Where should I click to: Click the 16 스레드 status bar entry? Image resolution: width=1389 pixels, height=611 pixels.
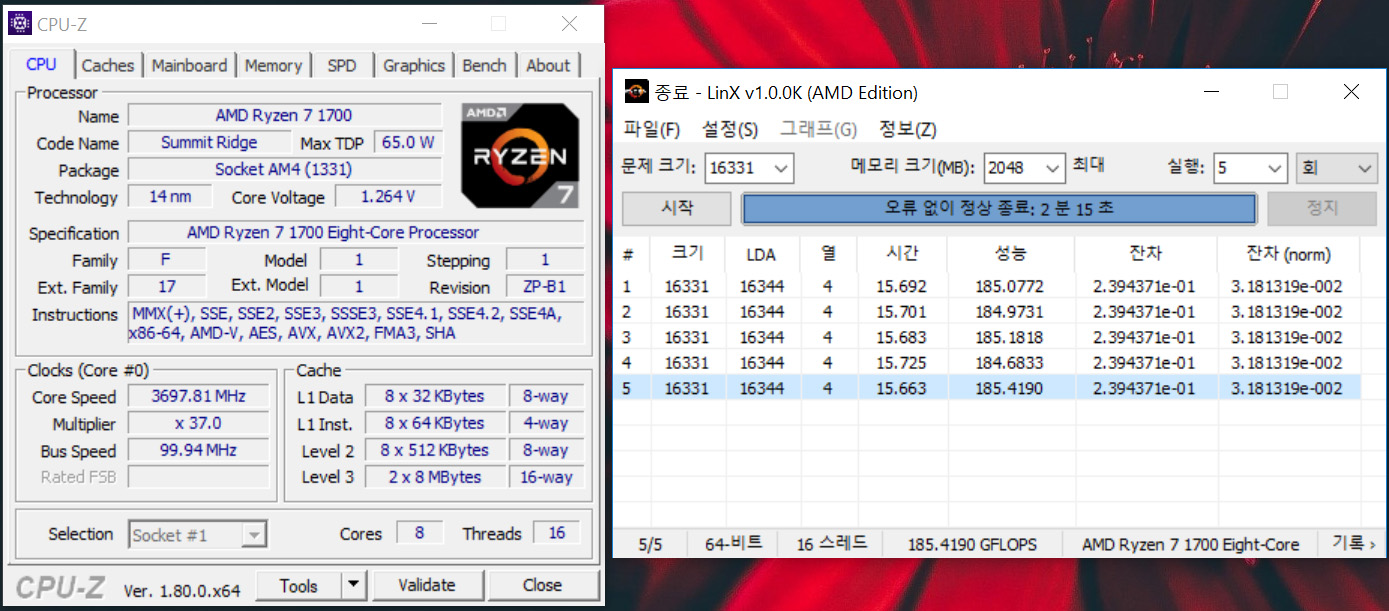point(832,544)
